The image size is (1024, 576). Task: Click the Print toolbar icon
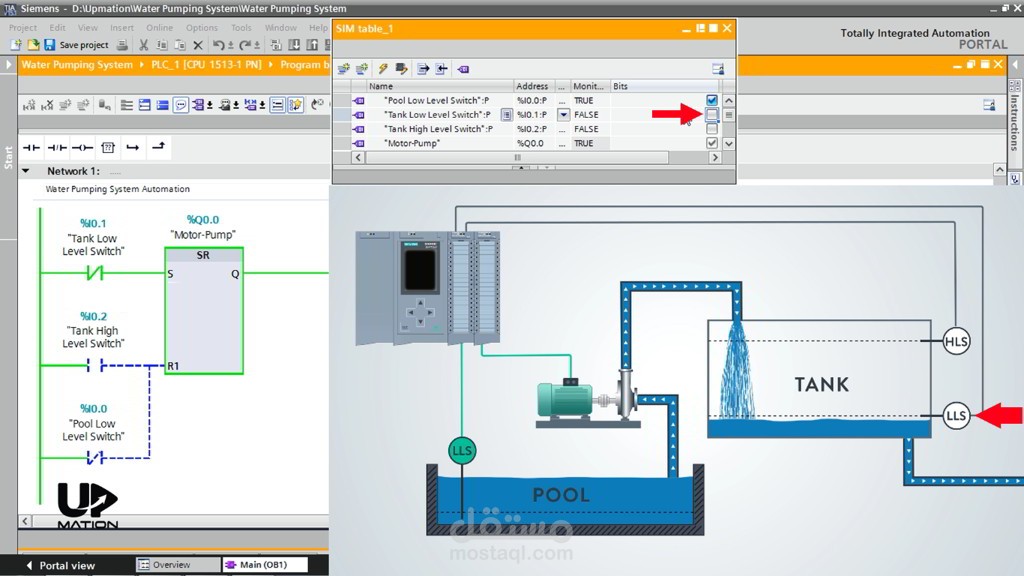pos(123,45)
